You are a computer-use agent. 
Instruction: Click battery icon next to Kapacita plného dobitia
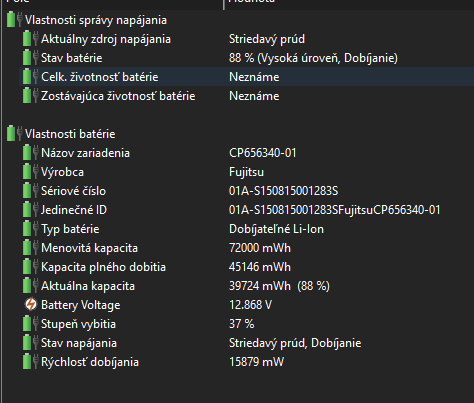point(31,267)
